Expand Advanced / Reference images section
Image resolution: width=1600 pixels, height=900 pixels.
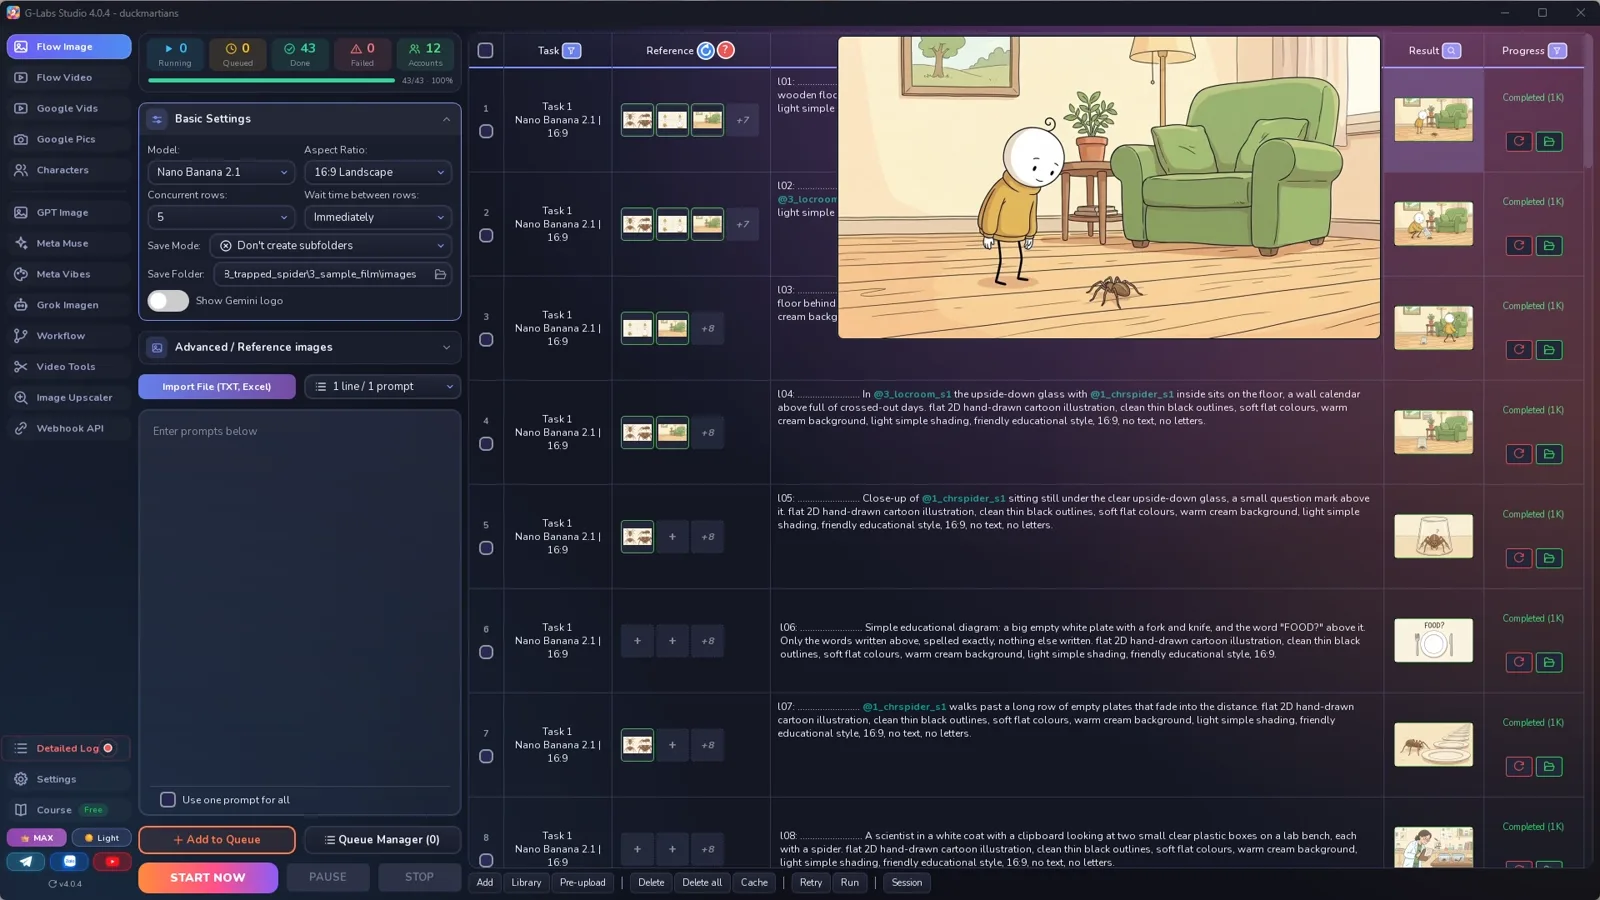300,347
